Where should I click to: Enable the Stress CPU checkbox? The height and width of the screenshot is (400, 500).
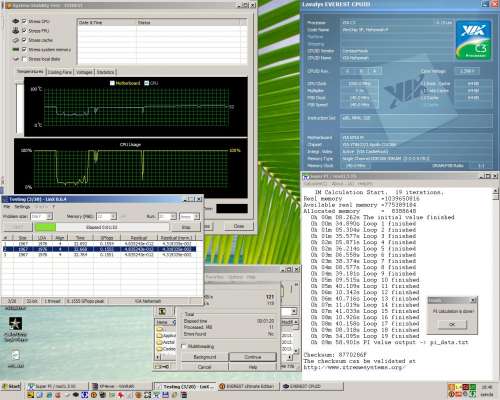pyautogui.click(x=24, y=21)
